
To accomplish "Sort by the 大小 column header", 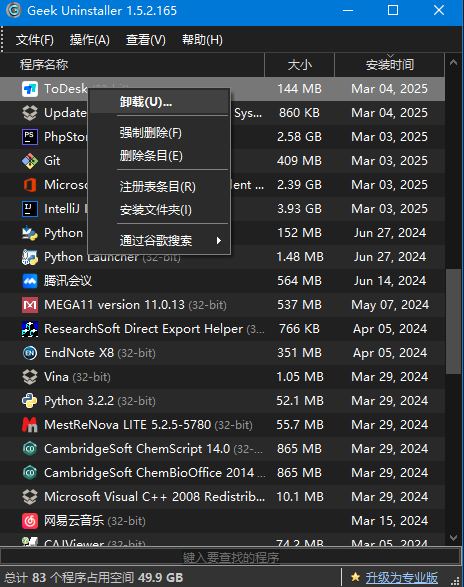I will point(300,65).
